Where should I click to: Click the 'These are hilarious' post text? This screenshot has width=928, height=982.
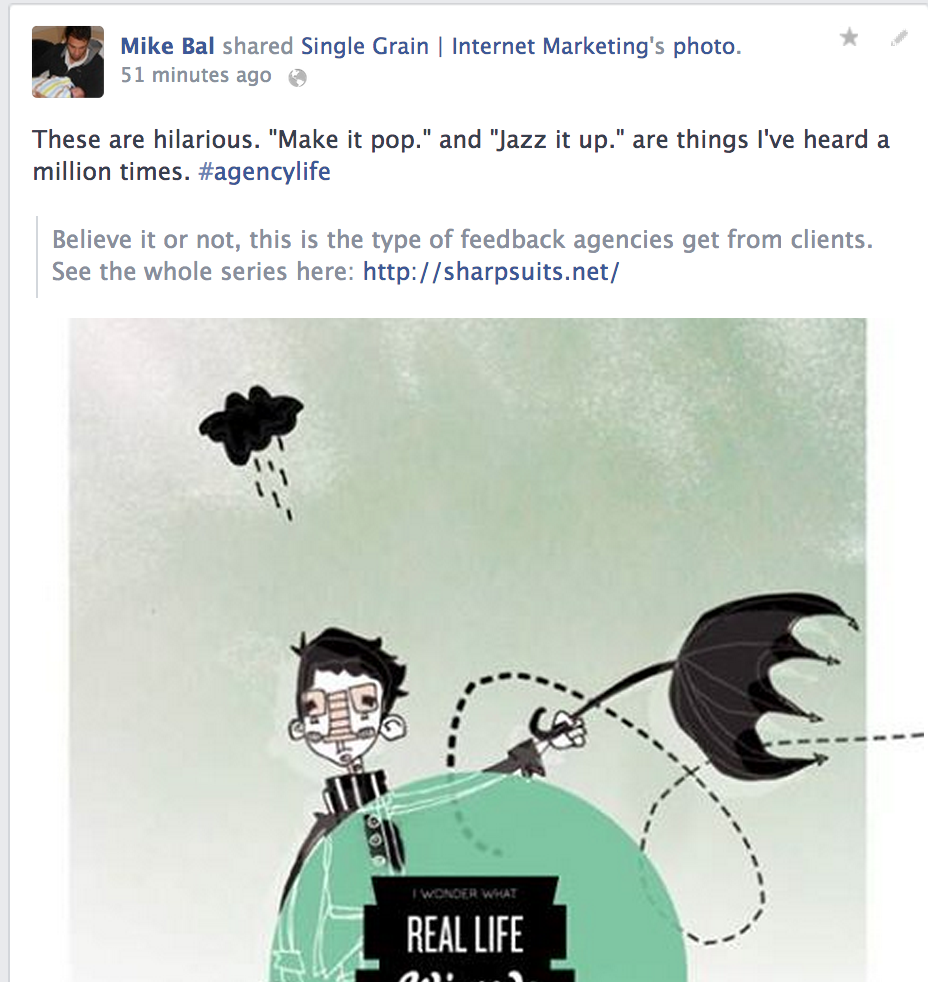461,155
